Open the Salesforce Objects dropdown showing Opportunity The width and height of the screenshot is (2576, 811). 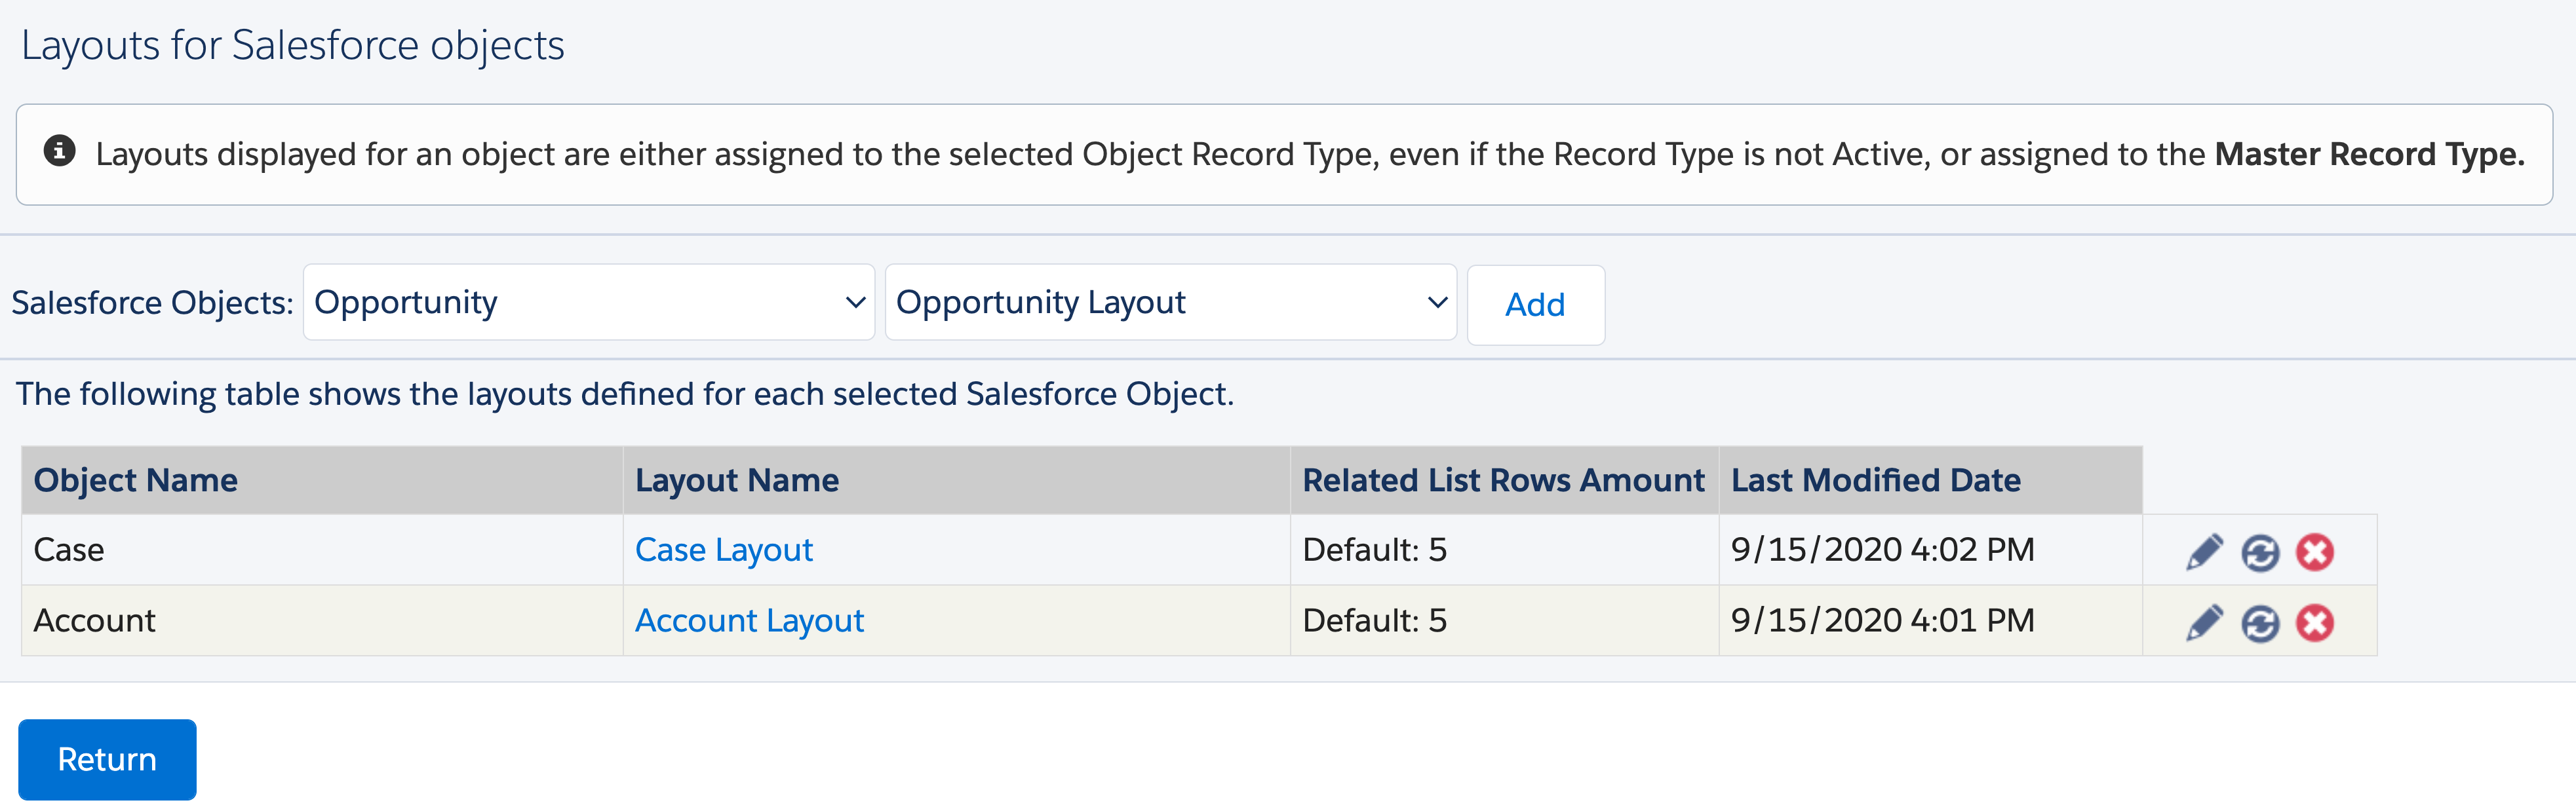588,302
